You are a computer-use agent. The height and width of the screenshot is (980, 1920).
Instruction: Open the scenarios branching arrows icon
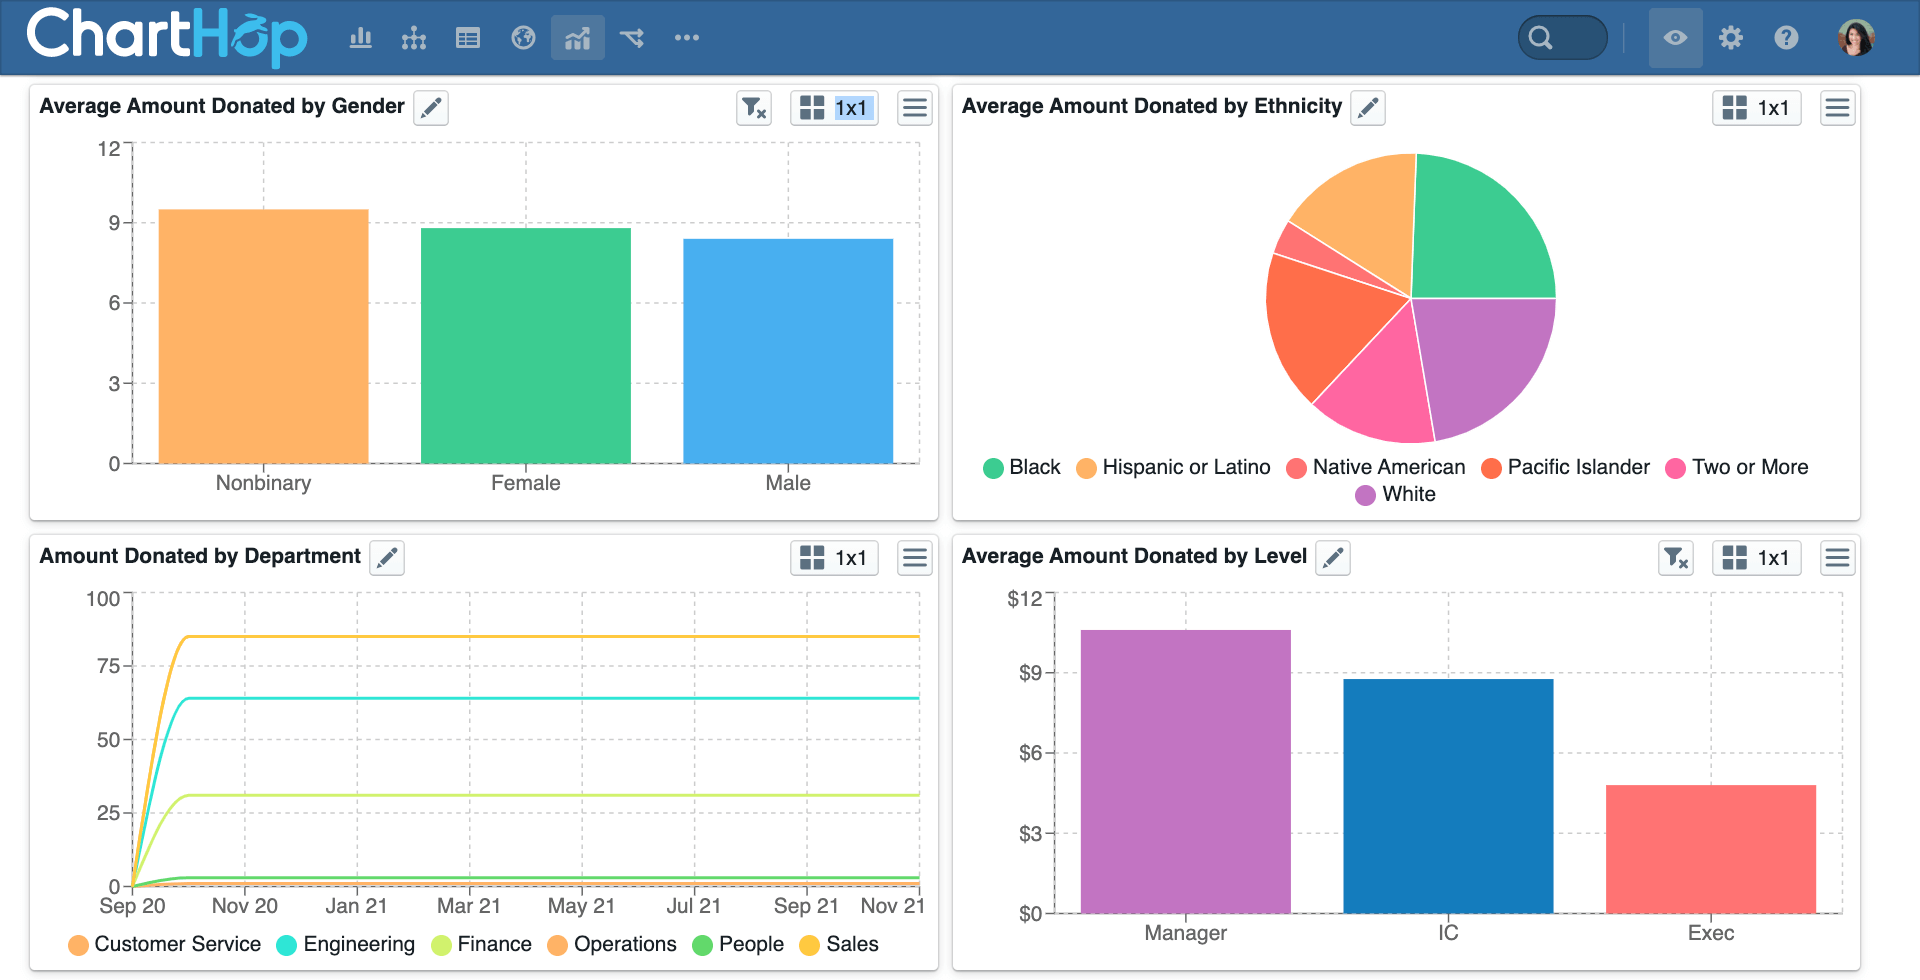(632, 38)
